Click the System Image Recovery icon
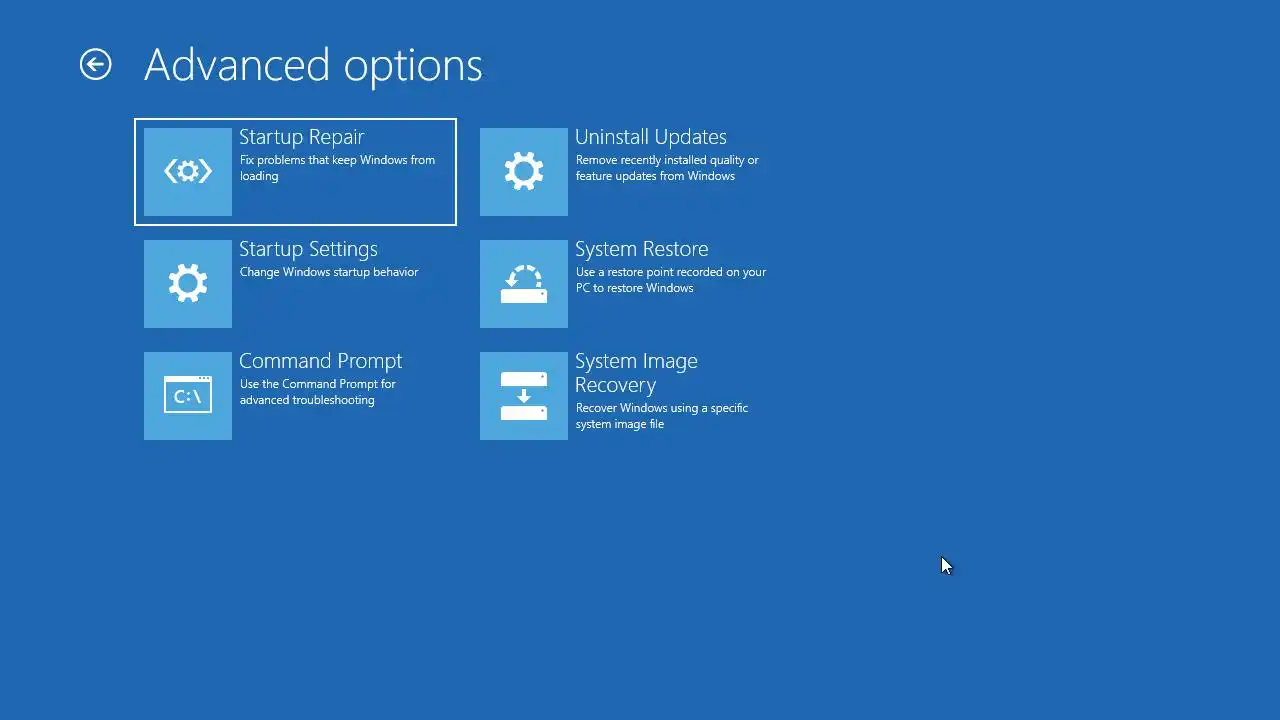Image resolution: width=1280 pixels, height=720 pixels. (524, 396)
